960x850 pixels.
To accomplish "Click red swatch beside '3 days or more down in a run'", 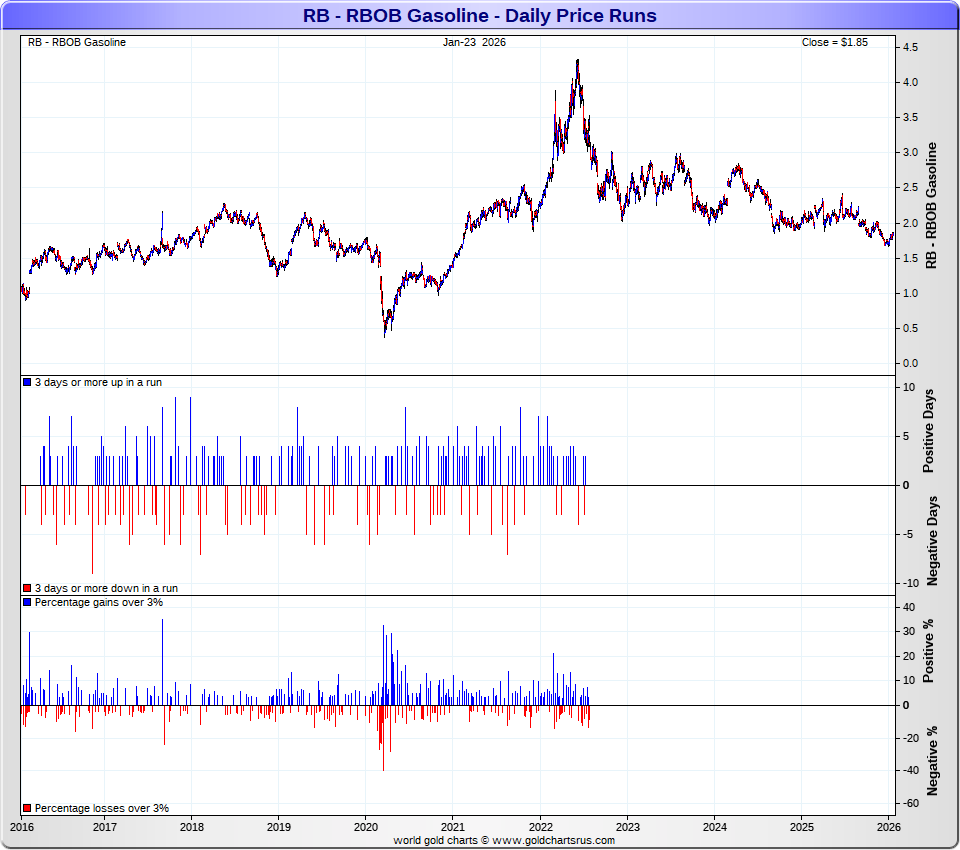I will pos(27,588).
